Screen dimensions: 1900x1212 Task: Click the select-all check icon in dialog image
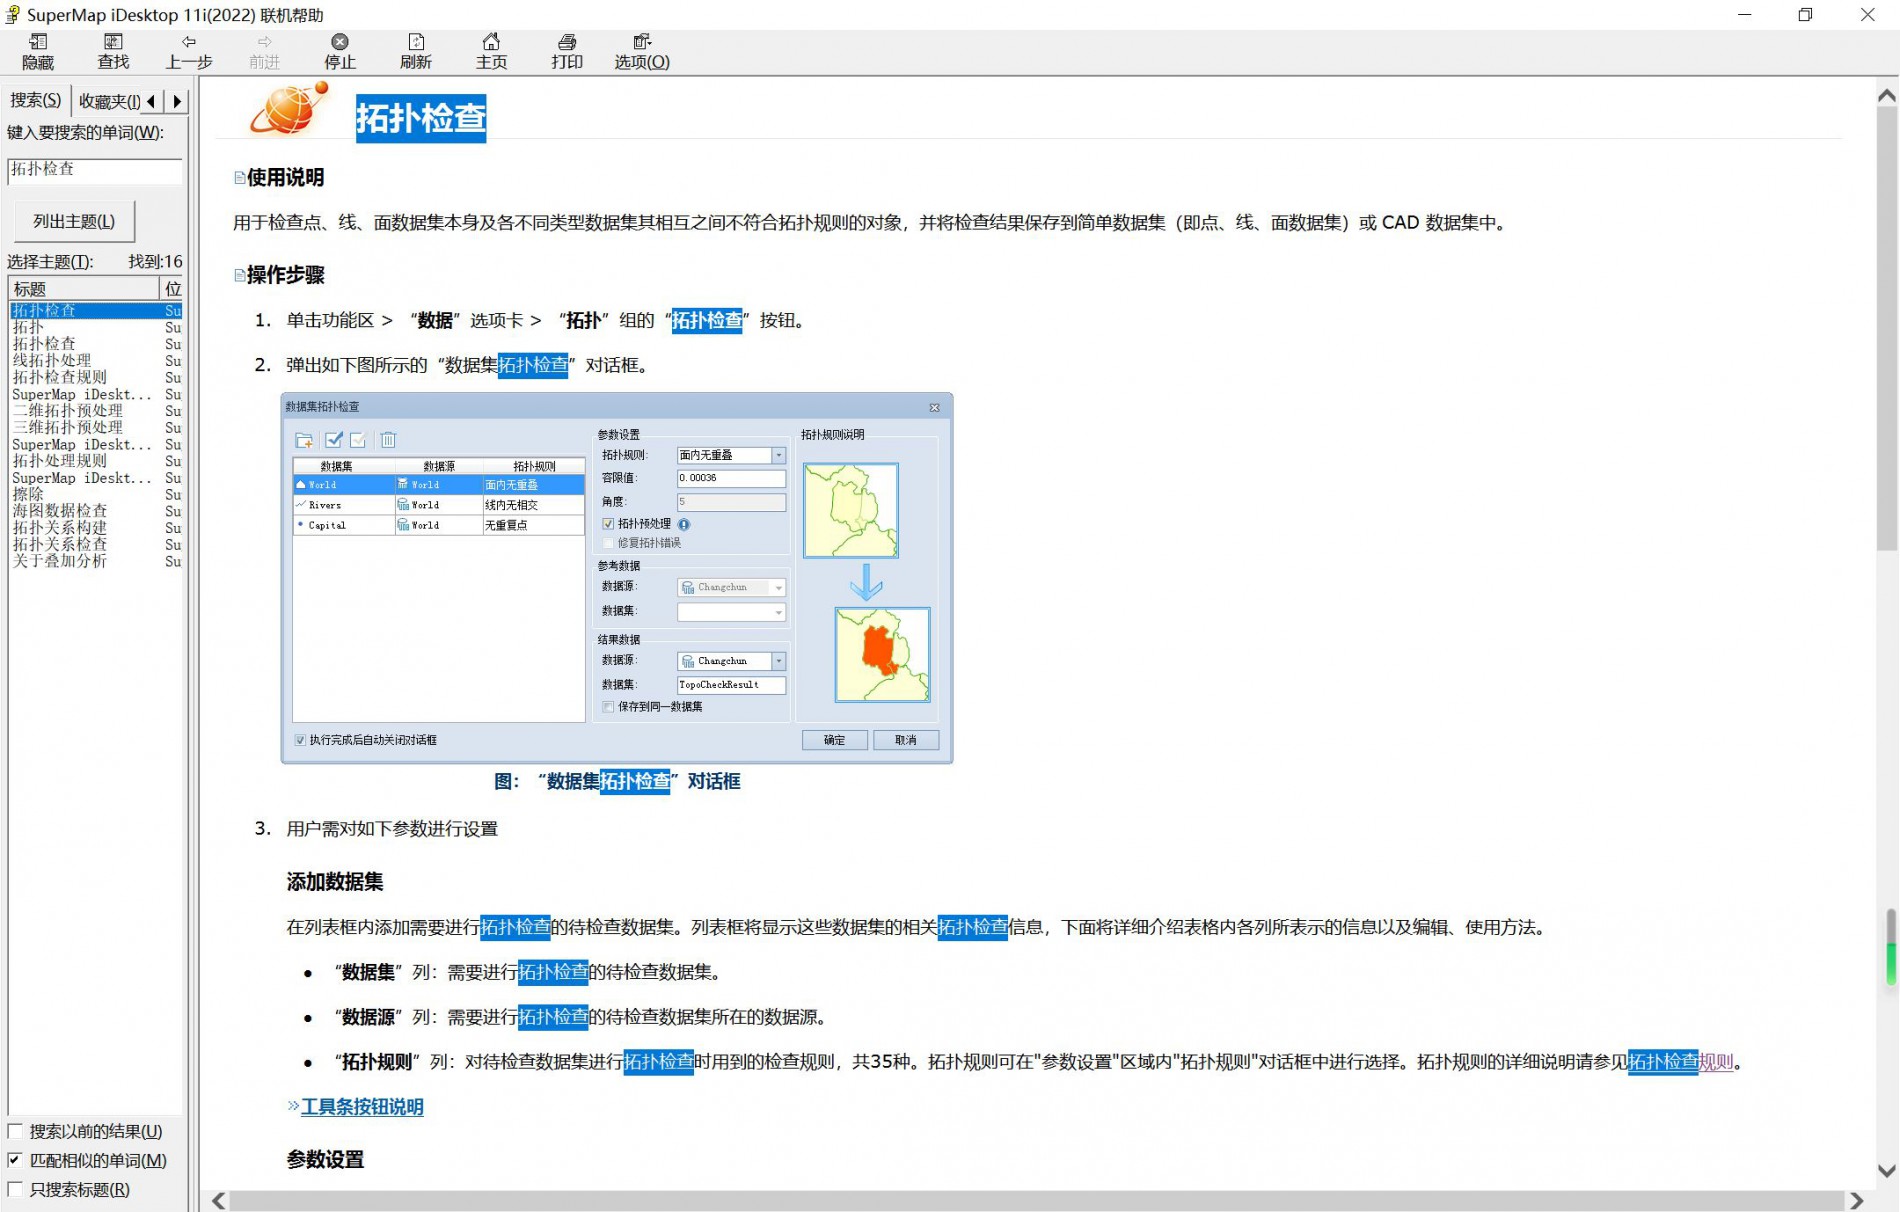point(334,440)
